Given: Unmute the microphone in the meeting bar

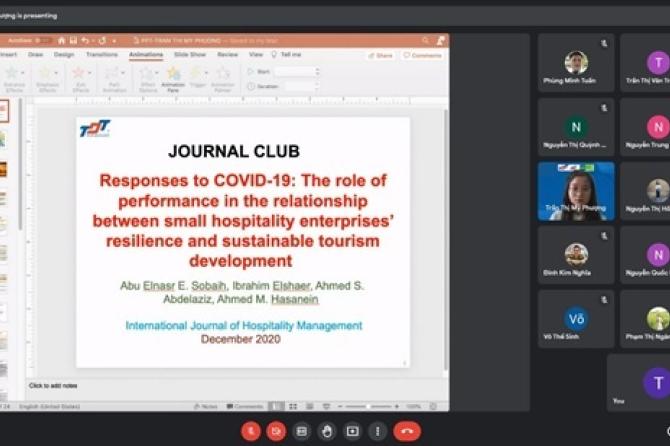Looking at the screenshot, I should [251, 431].
